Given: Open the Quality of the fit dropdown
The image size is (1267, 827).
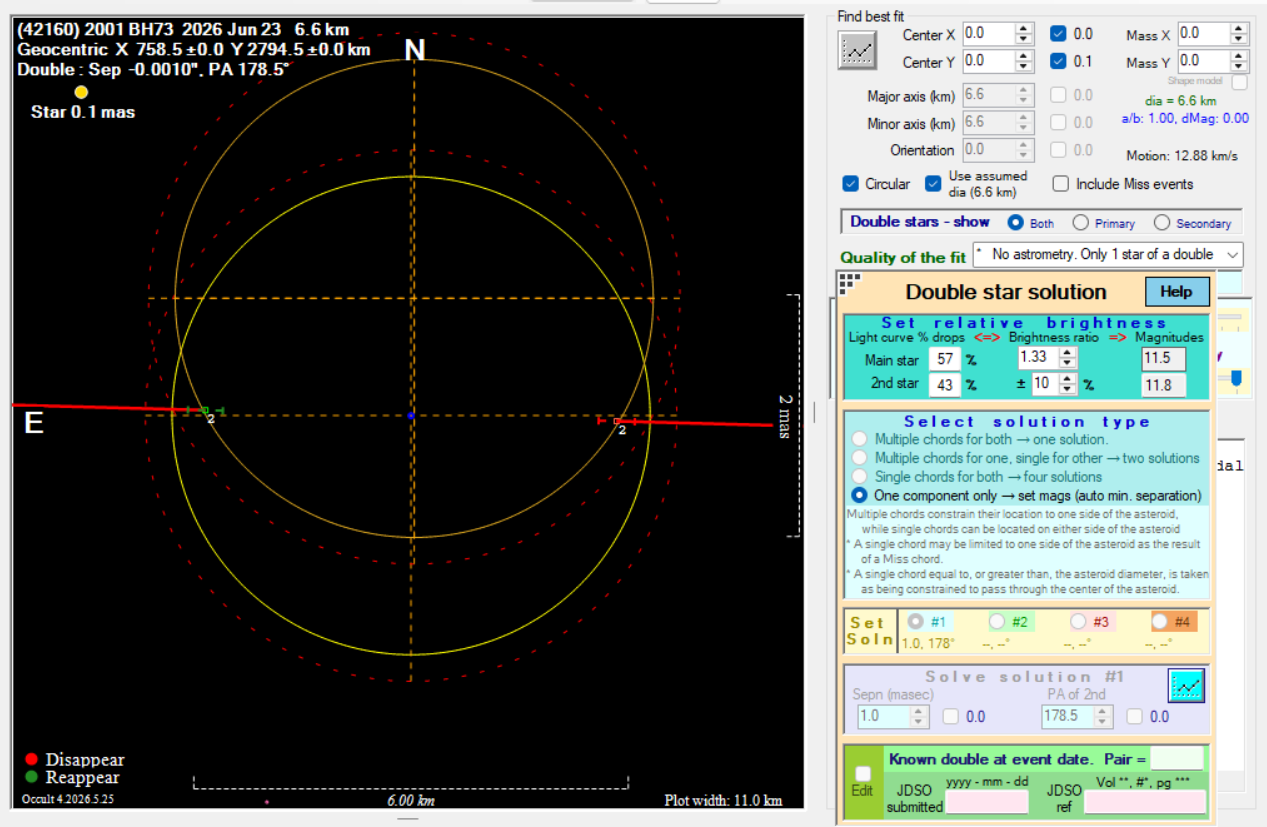Looking at the screenshot, I should [1107, 255].
